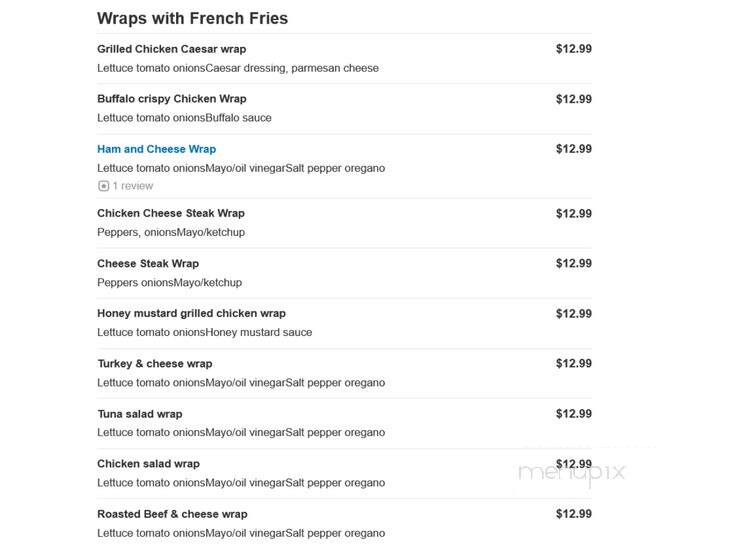Select Roasted Beef & cheese wrap item
Screen dimensions: 751x555
172,514
